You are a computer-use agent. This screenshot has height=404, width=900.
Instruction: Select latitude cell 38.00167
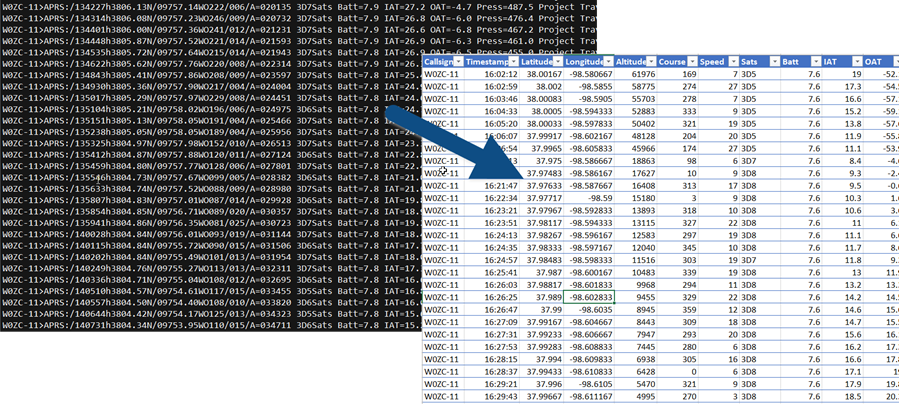coord(541,74)
